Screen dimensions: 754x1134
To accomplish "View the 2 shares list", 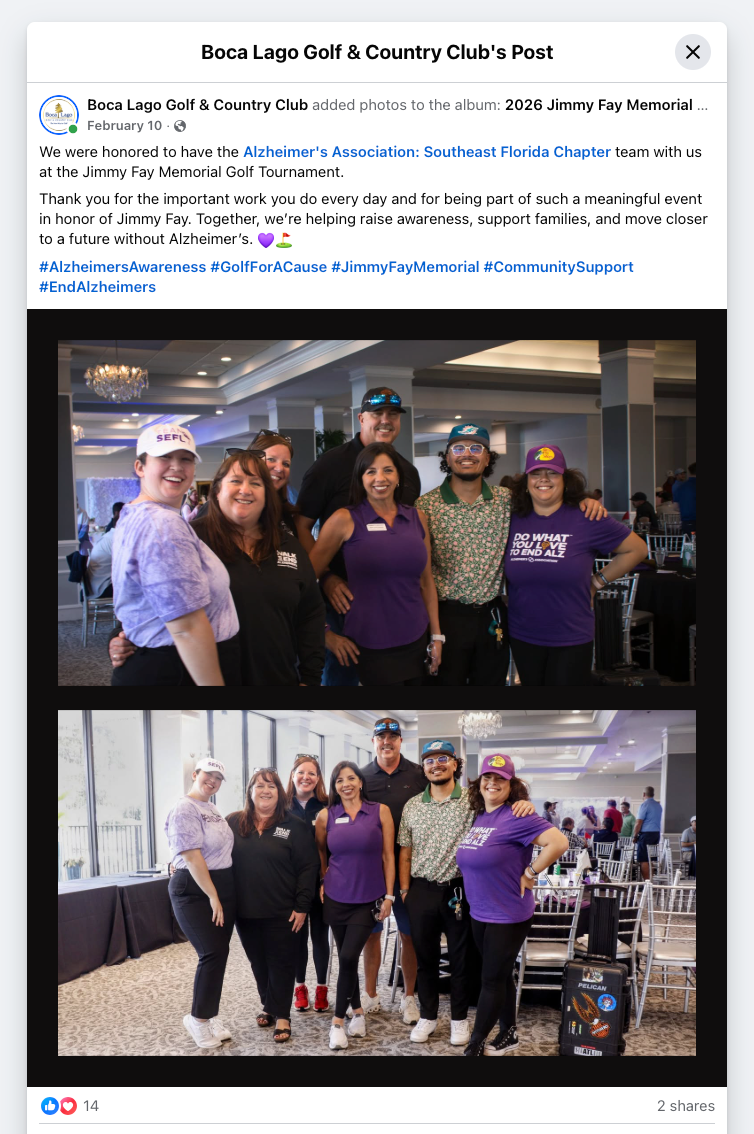I will point(685,1106).
